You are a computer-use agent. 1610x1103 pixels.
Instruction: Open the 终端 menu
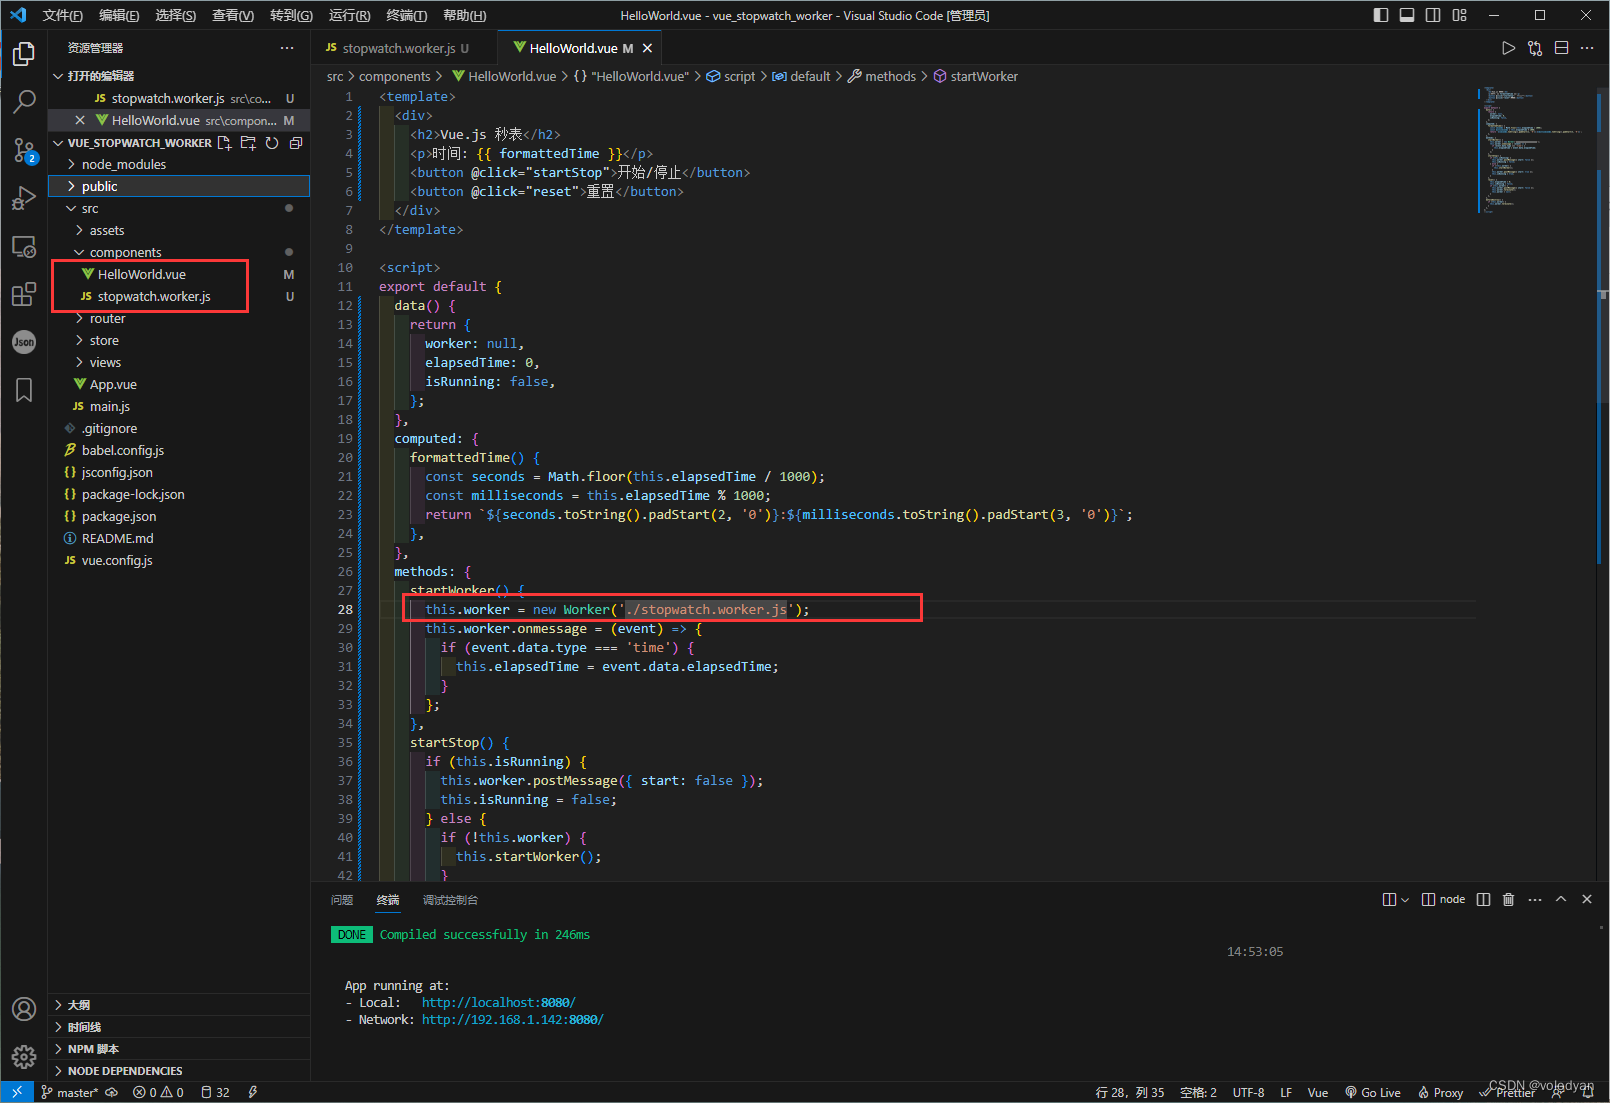click(x=405, y=15)
